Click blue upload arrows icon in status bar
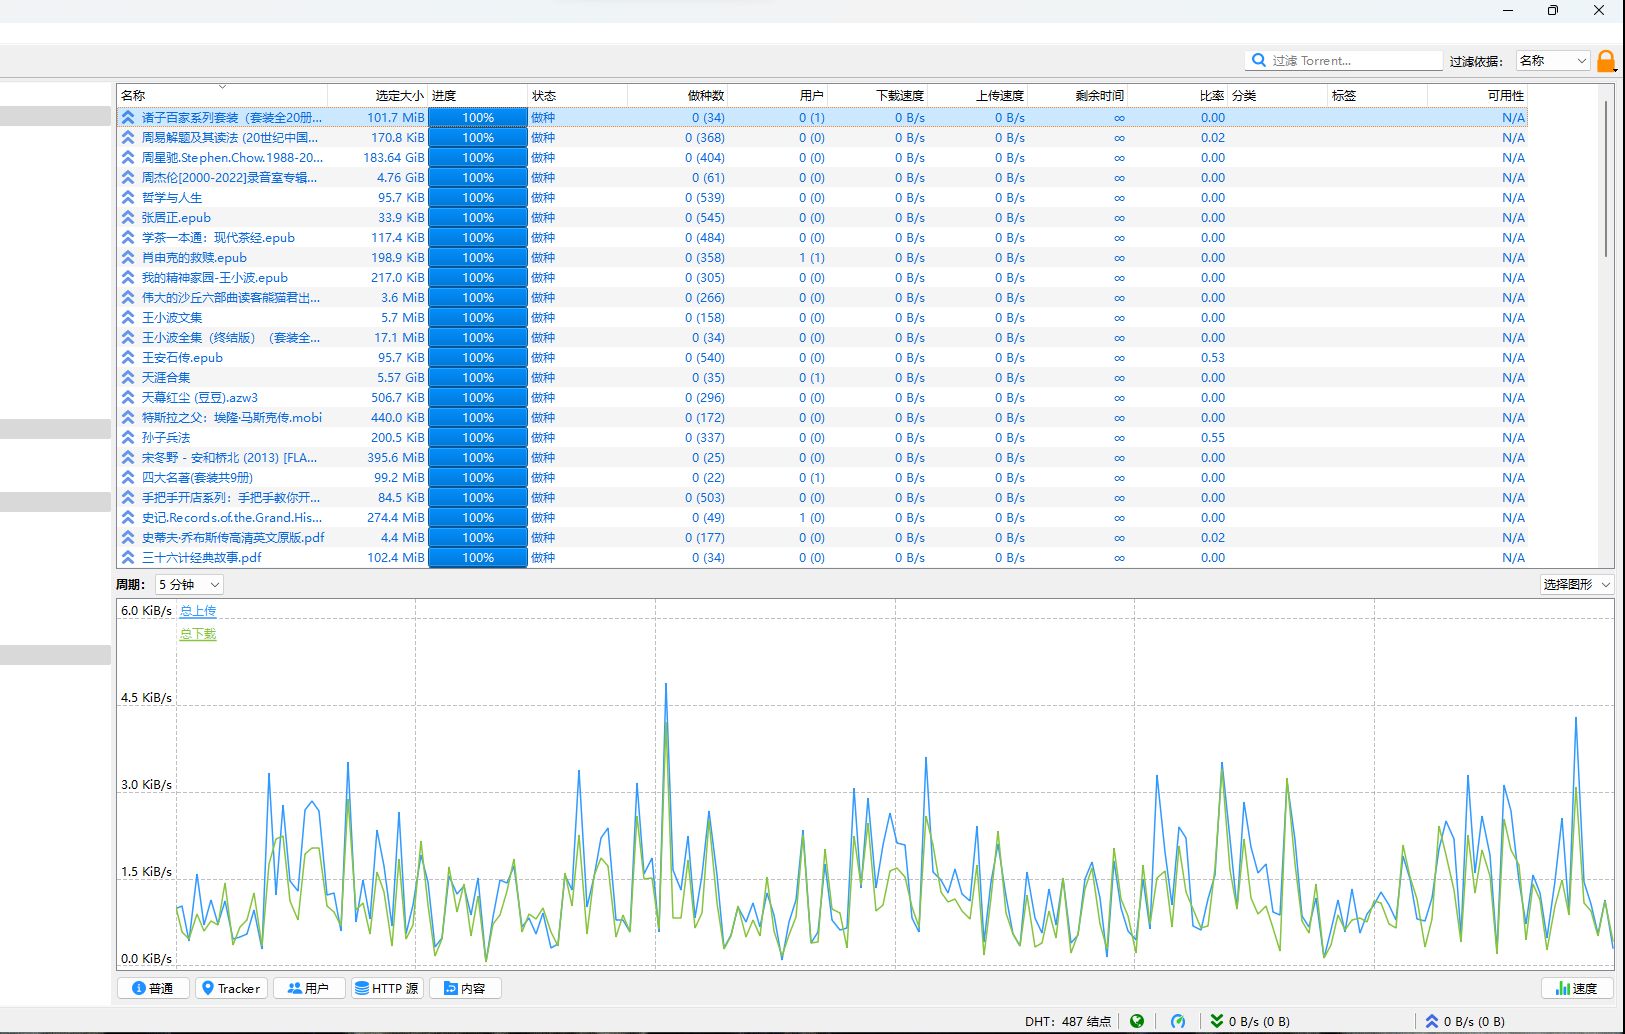Screen dimensions: 1625x1034 pos(1432,1021)
